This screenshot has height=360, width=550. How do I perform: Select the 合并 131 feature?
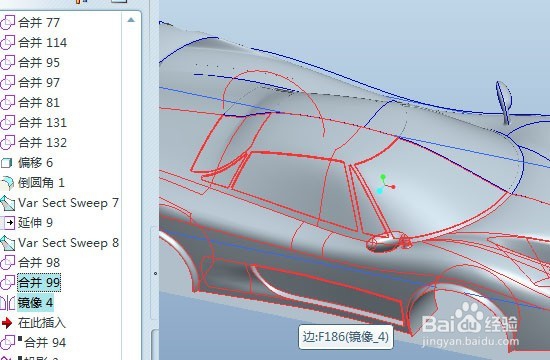[42, 123]
